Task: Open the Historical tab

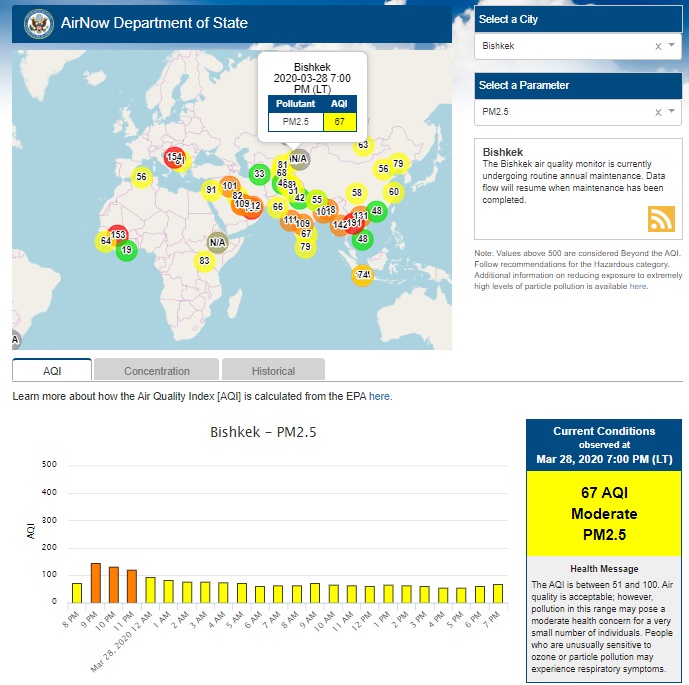Action: click(x=273, y=371)
